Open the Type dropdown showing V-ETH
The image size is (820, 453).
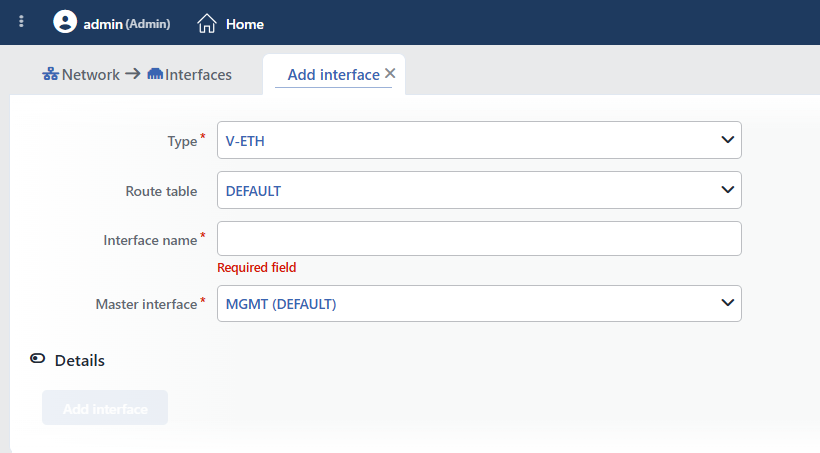pyautogui.click(x=479, y=140)
